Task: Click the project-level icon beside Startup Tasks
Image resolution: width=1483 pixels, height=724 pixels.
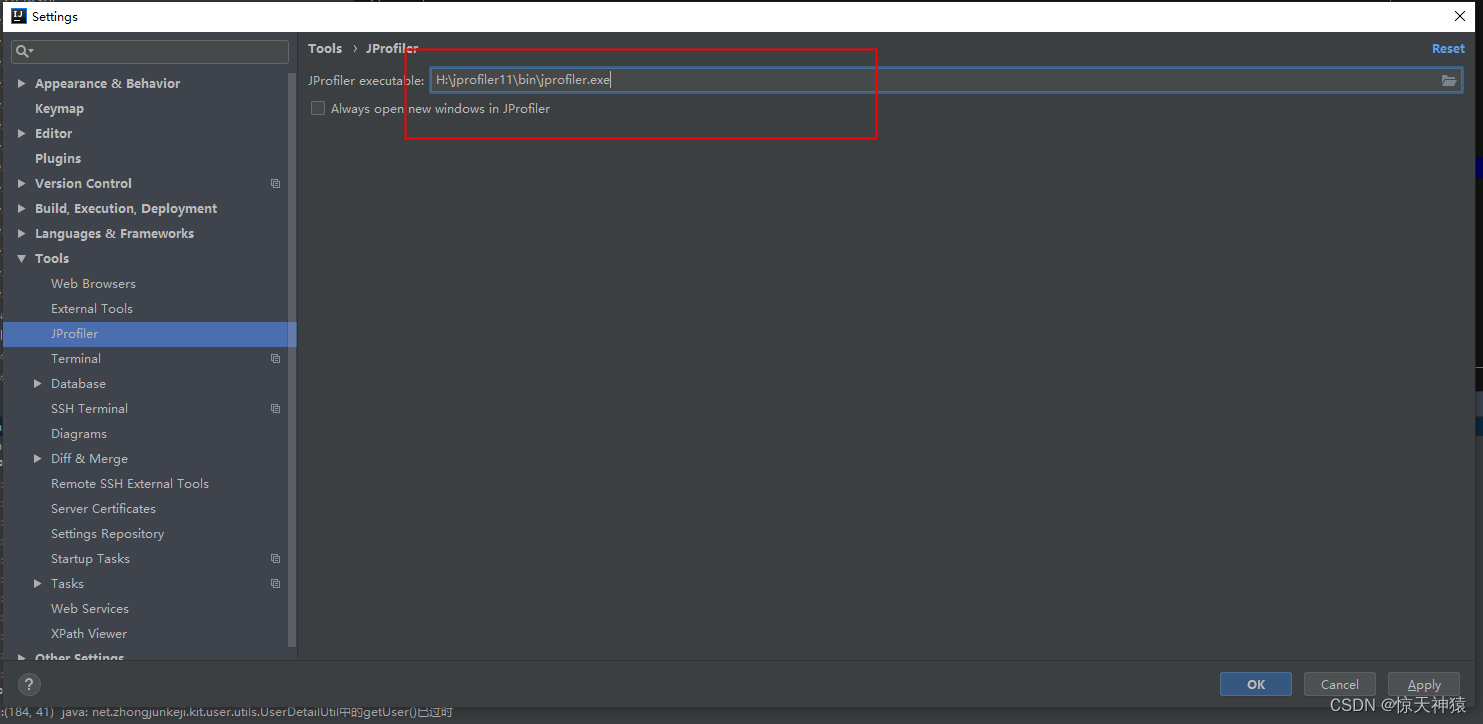Action: [276, 559]
